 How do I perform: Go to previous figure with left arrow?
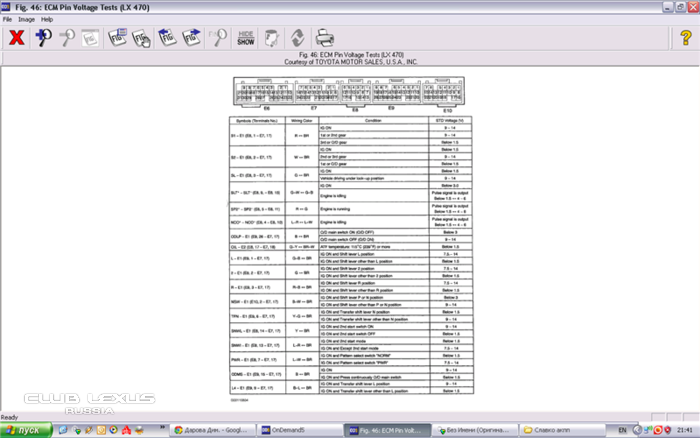(x=167, y=38)
